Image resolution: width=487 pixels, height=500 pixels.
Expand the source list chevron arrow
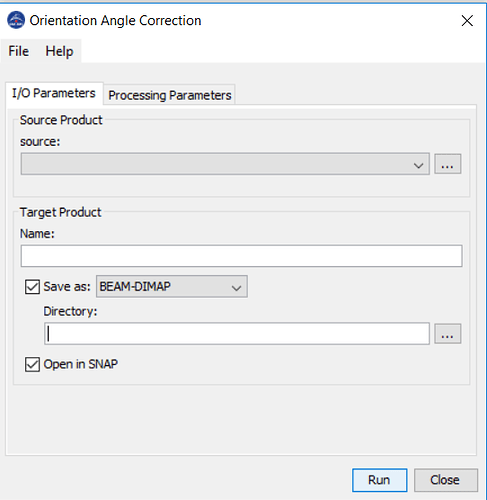click(418, 165)
